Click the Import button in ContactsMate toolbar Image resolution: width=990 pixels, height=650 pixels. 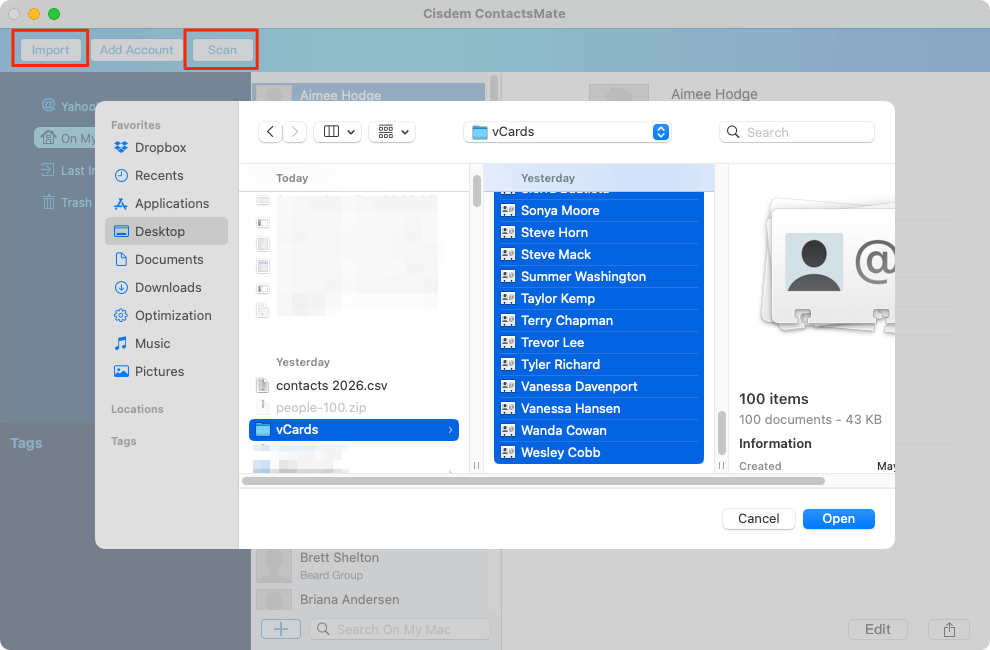(51, 50)
